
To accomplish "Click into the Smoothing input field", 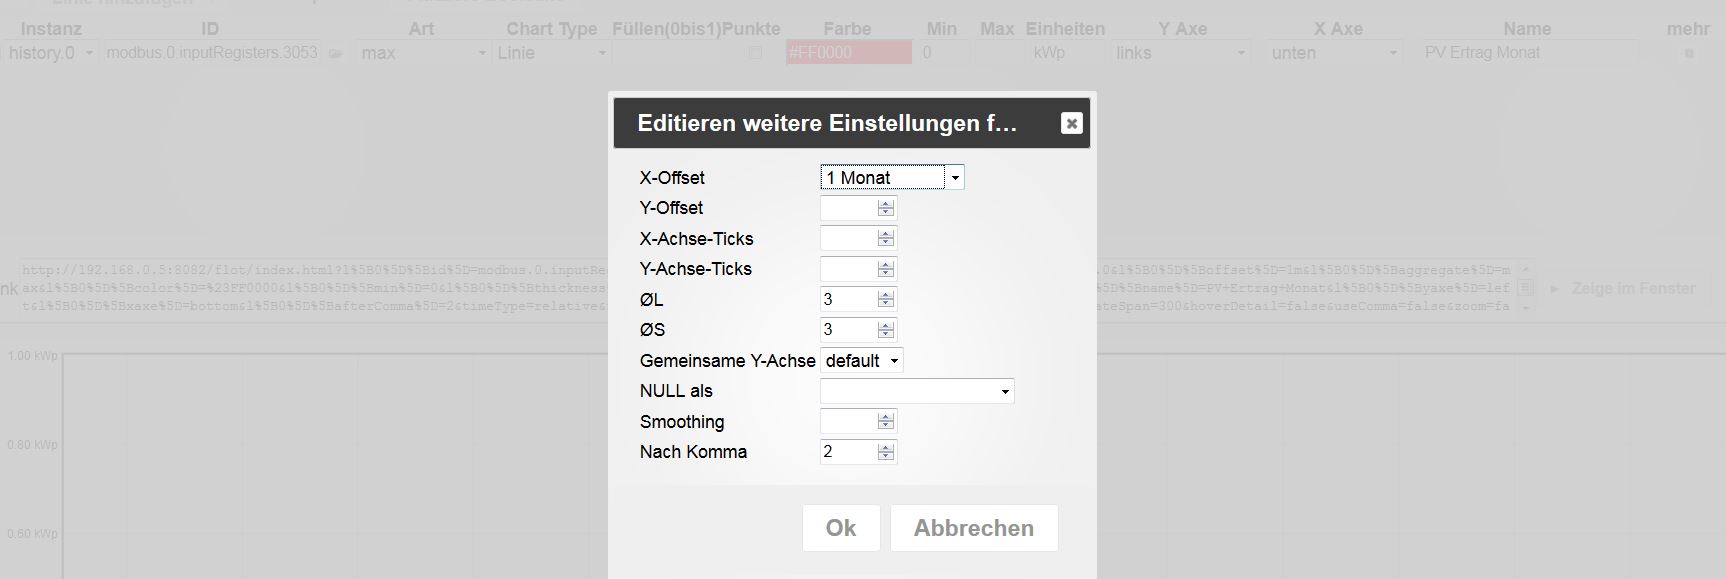I will [x=848, y=422].
